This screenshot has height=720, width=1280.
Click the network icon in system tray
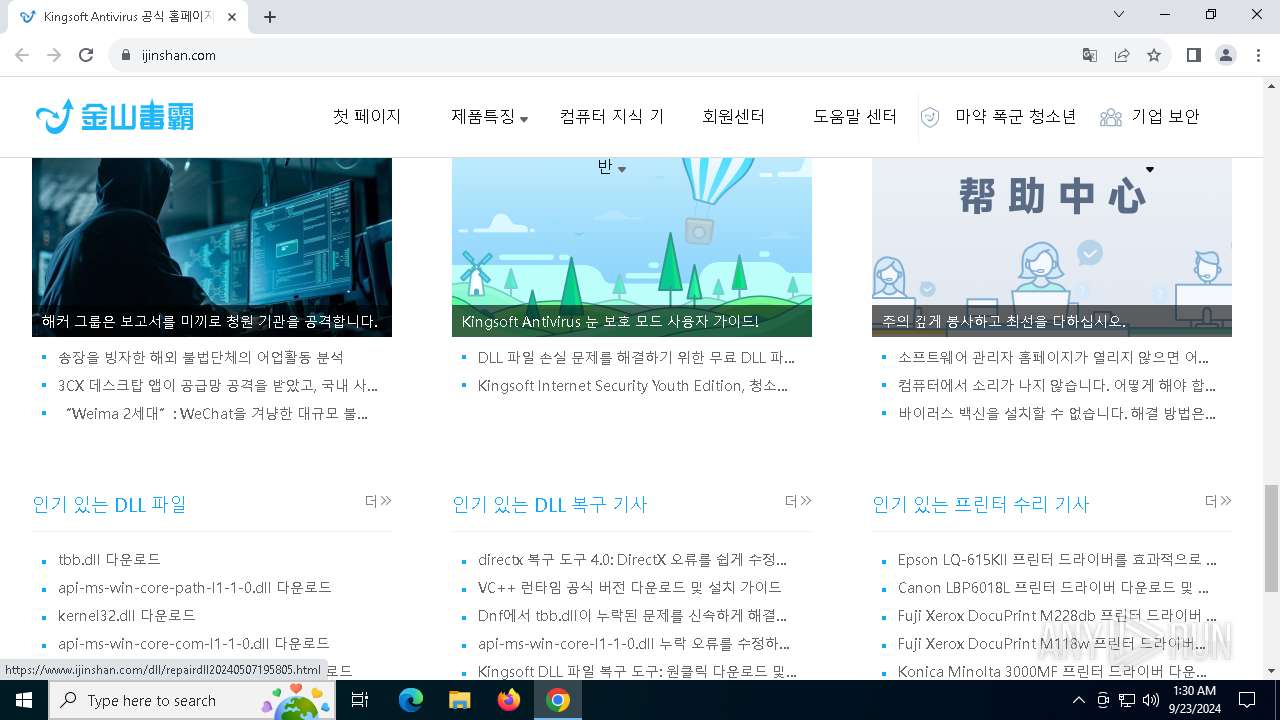click(1127, 700)
